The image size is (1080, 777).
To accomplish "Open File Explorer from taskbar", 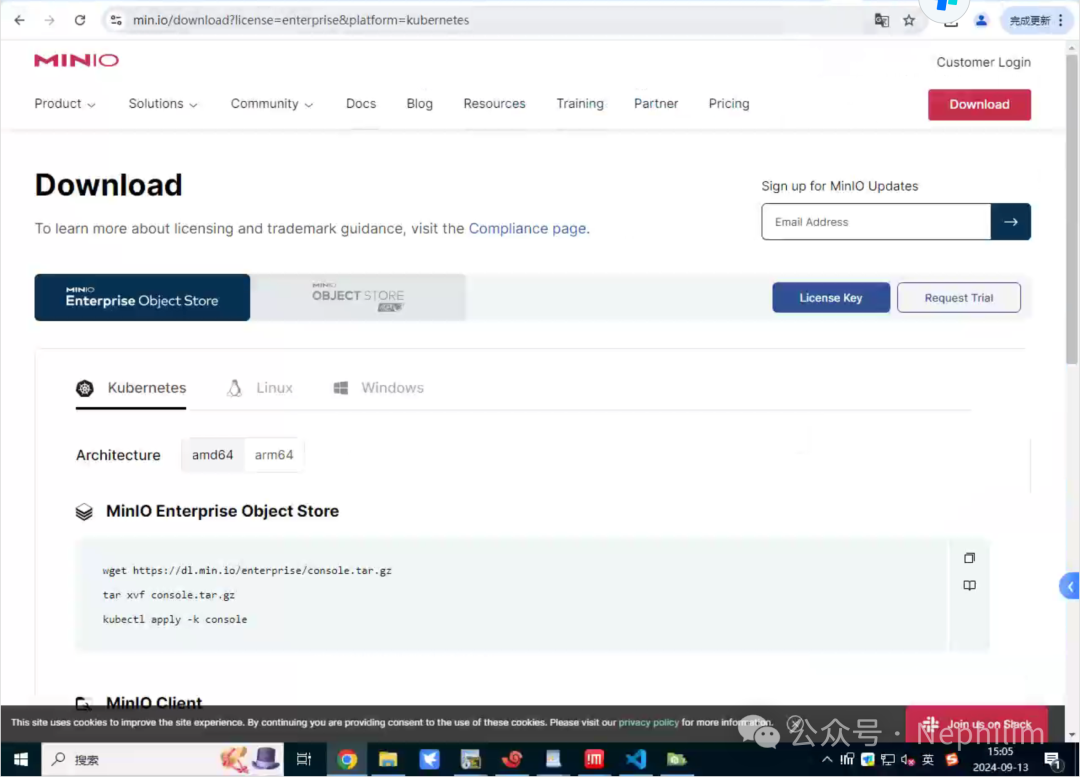I will coord(388,759).
